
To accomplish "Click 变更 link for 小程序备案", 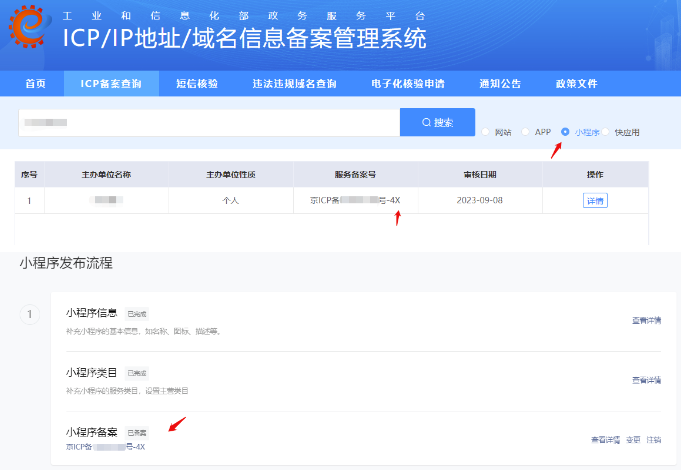I will click(633, 440).
